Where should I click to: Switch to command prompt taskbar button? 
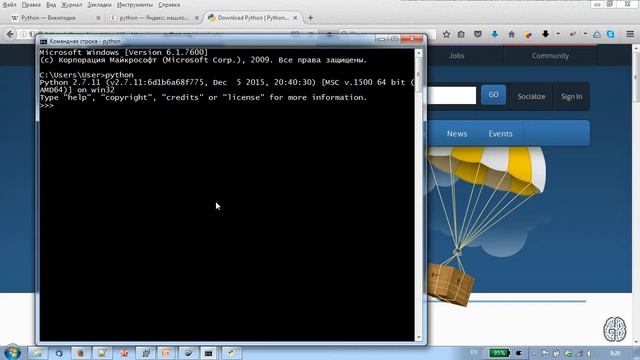point(208,353)
